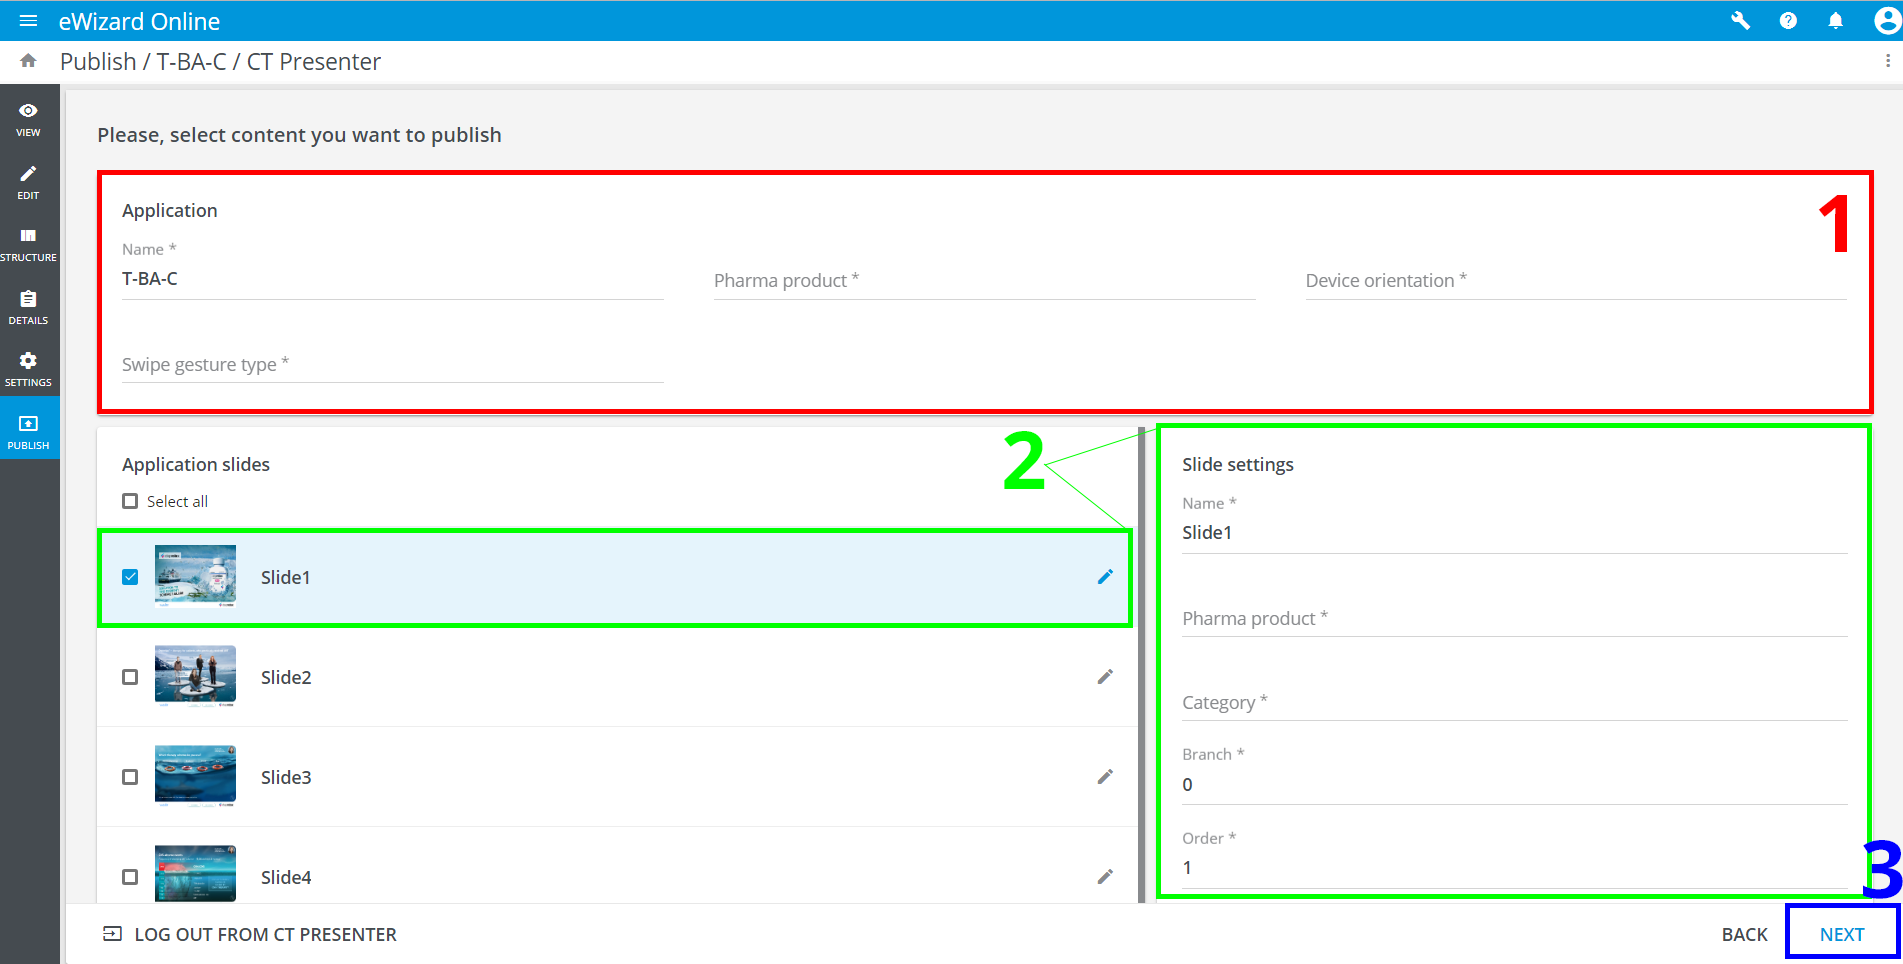Check the Select all checkbox
1903x964 pixels.
tap(130, 501)
